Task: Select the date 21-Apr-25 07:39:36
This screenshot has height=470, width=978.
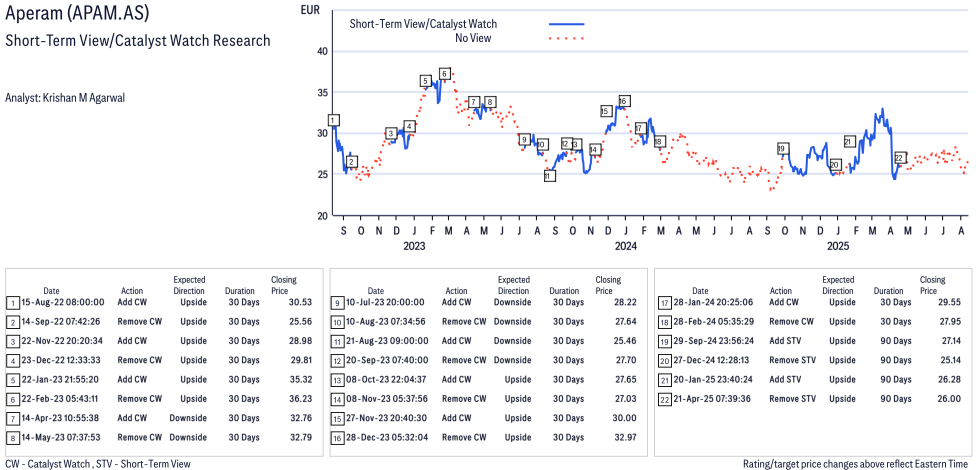Action: (x=713, y=399)
